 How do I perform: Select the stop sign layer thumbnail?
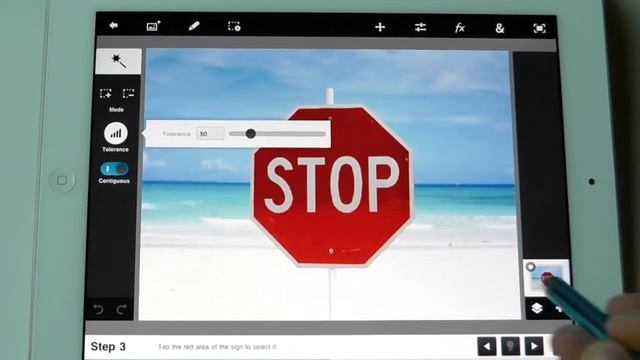[546, 278]
